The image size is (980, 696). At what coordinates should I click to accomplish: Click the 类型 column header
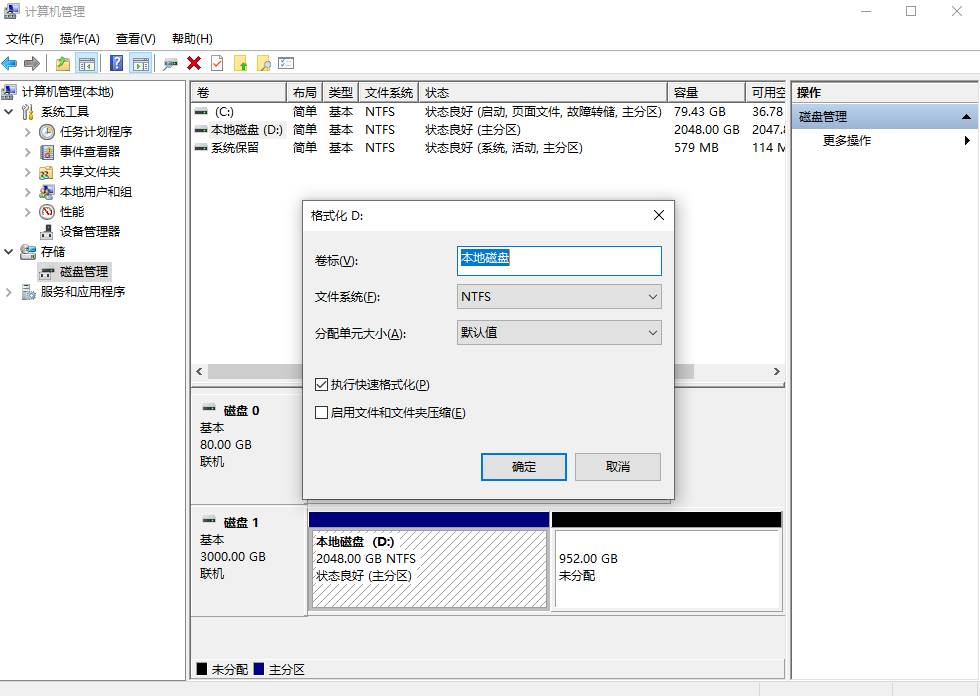(341, 92)
